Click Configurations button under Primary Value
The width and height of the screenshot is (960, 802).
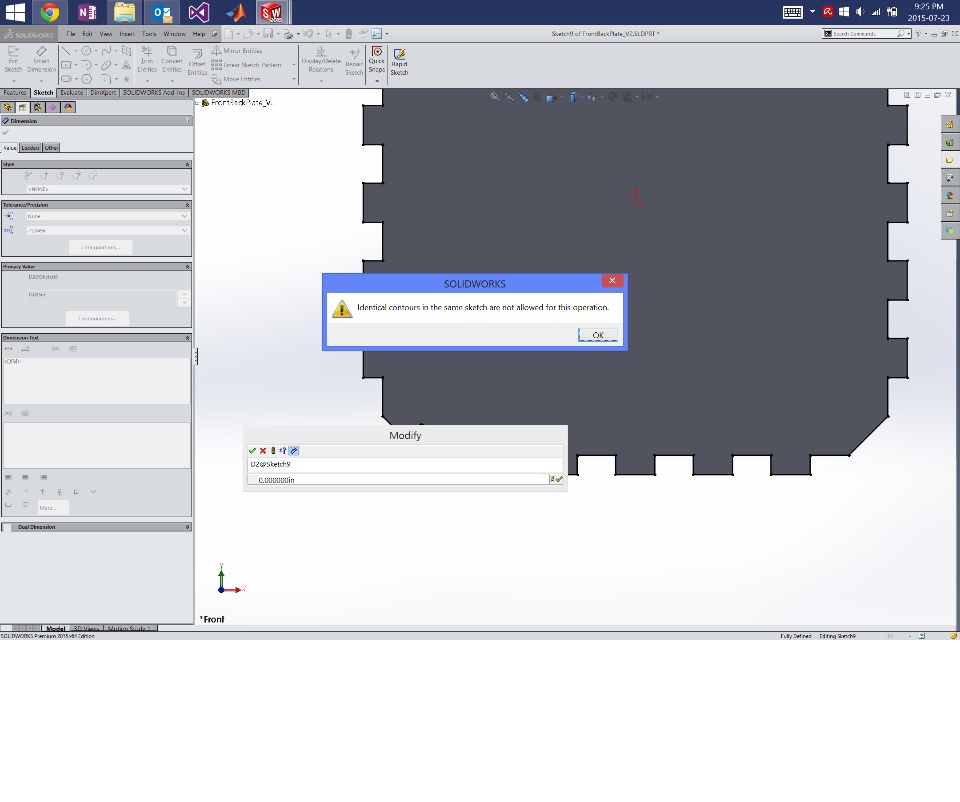pos(97,318)
